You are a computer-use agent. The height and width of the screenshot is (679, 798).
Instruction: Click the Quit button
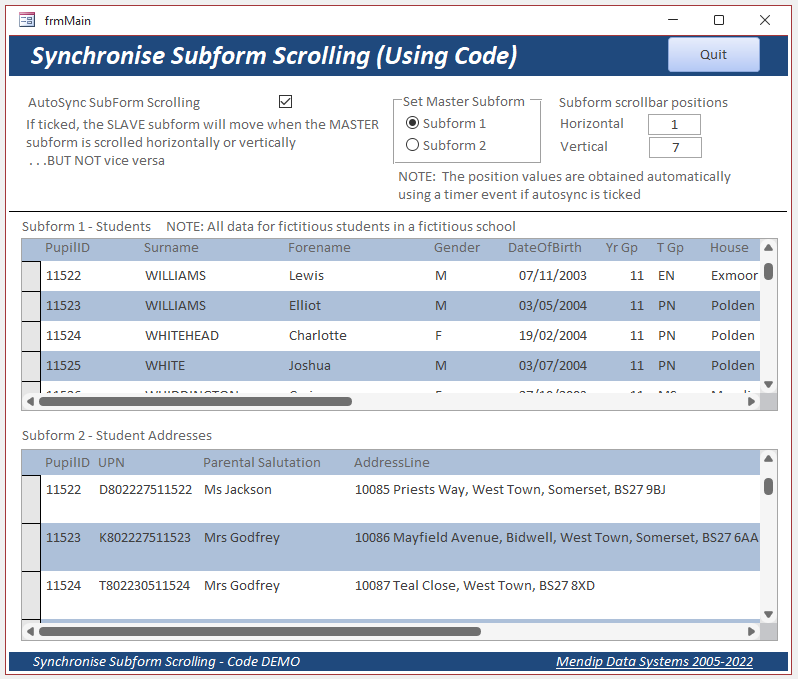tap(714, 54)
